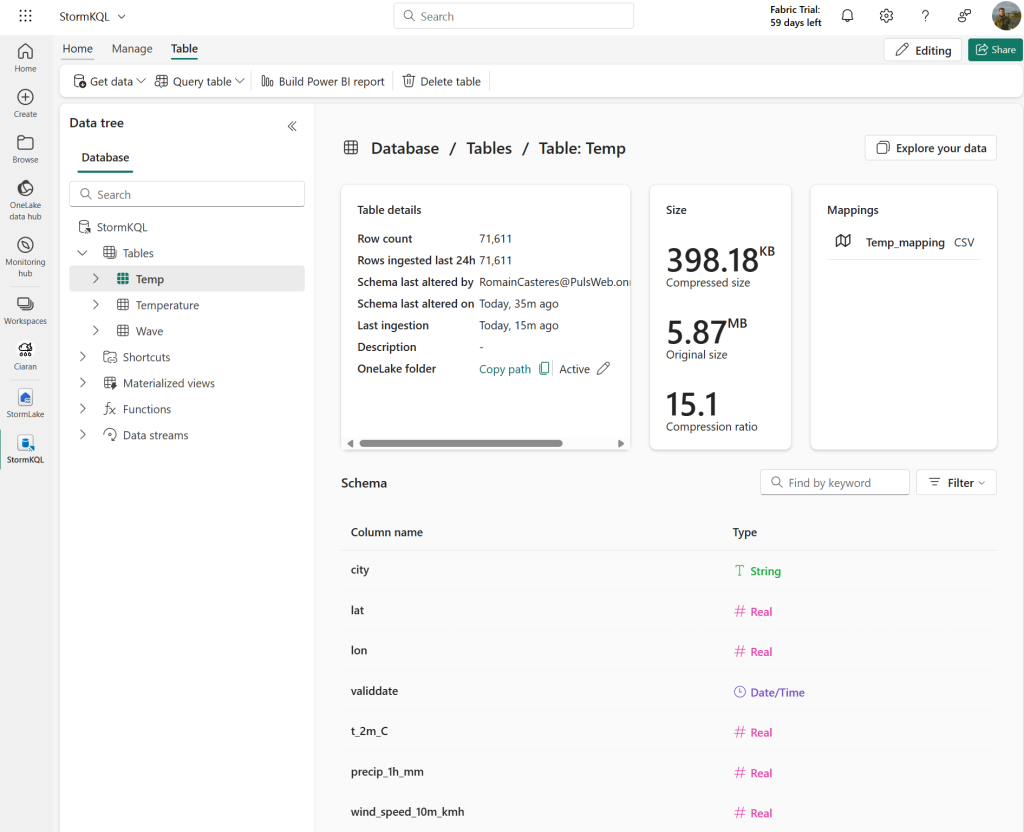
Task: Click Build Power BI report
Action: (x=323, y=81)
